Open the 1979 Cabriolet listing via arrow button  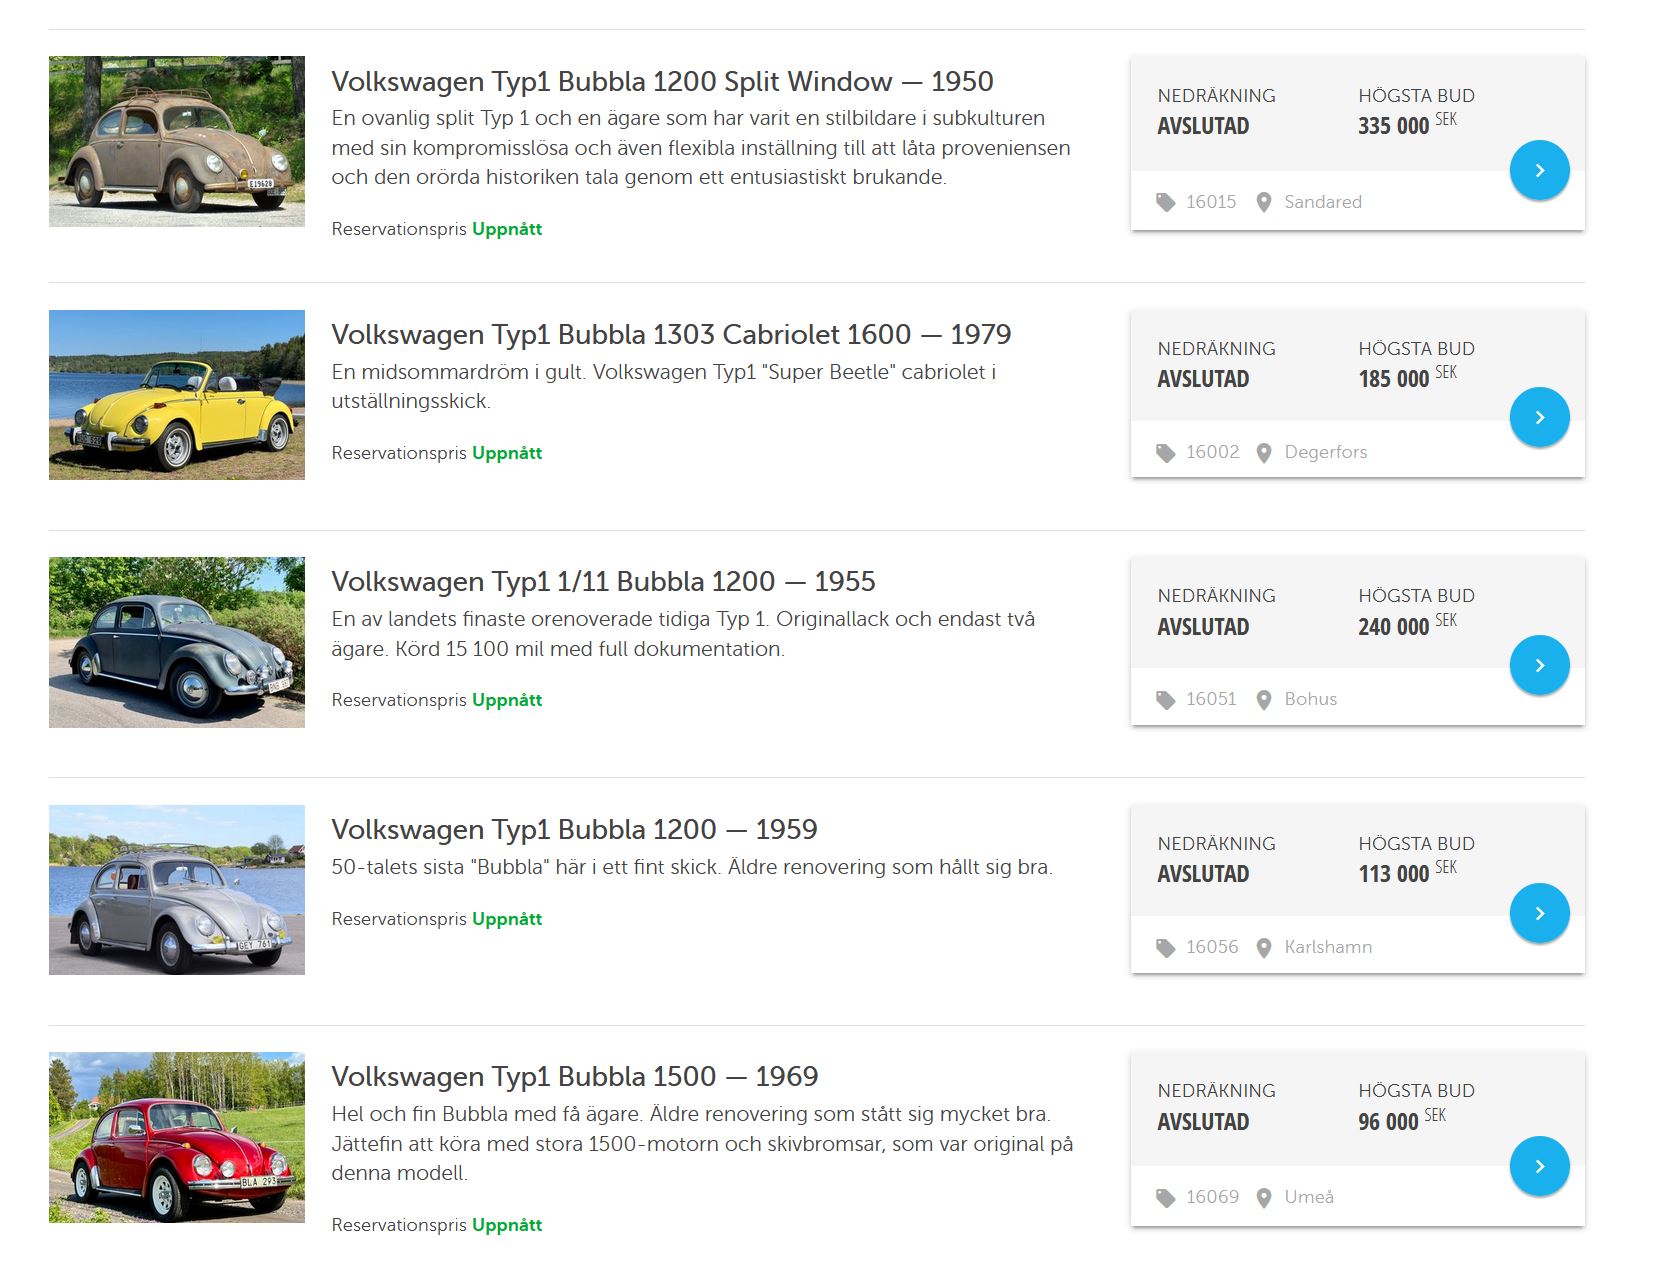(x=1539, y=417)
